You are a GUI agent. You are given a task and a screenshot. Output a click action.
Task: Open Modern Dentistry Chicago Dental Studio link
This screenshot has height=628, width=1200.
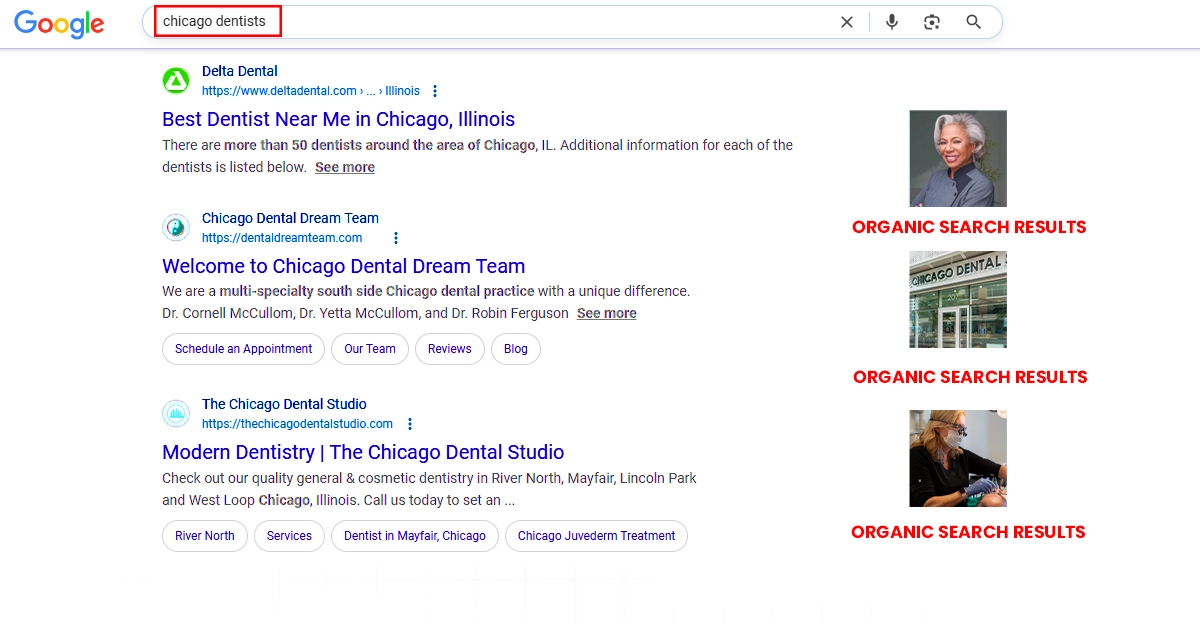(363, 452)
